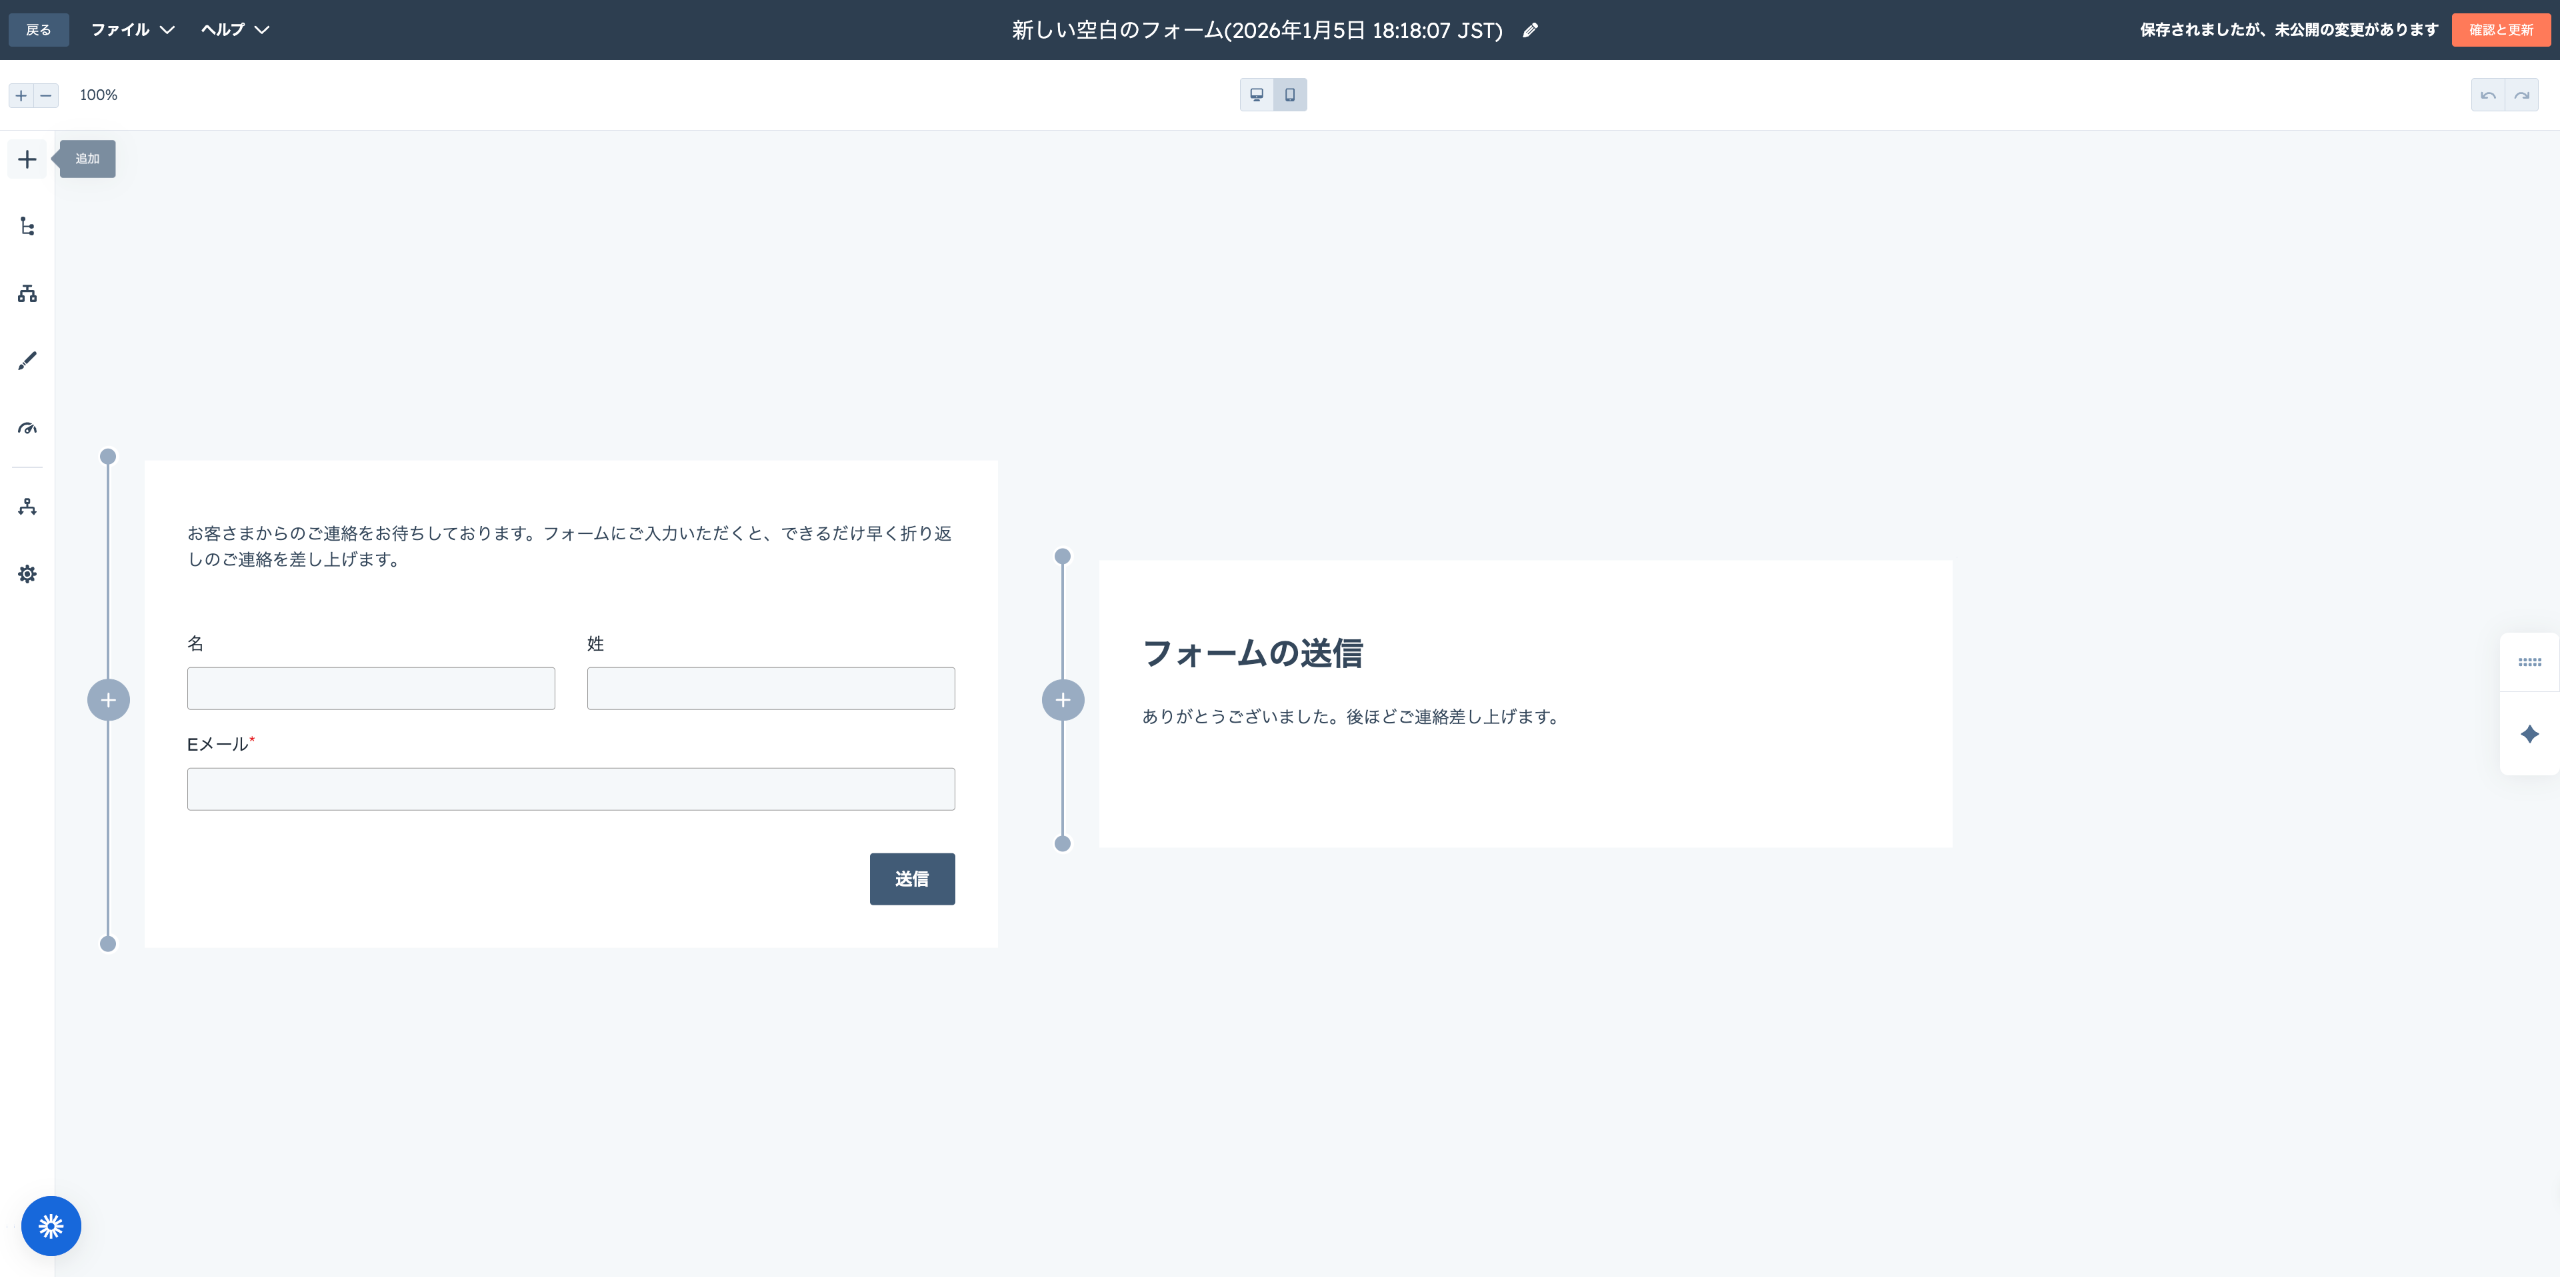Zoom out with the minus stepper
Viewport: 2560px width, 1277px height.
tap(46, 95)
